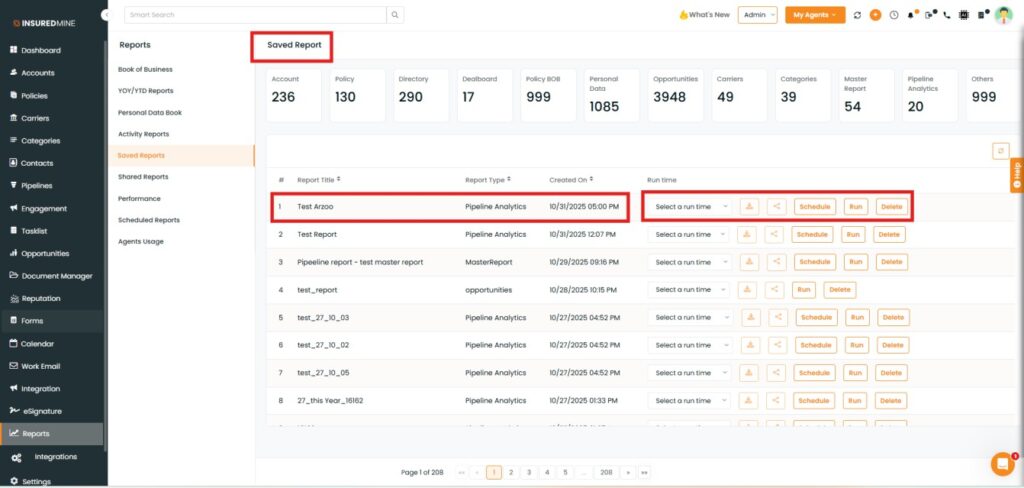Open the notifications bell in the top bar
This screenshot has width=1024, height=488.
point(911,15)
